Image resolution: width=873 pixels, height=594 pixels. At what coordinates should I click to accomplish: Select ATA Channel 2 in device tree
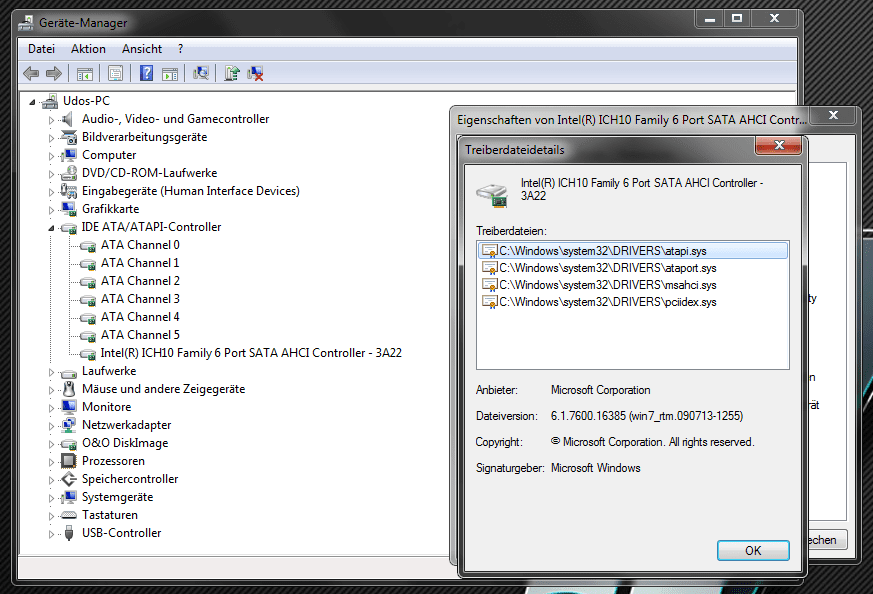tap(140, 281)
